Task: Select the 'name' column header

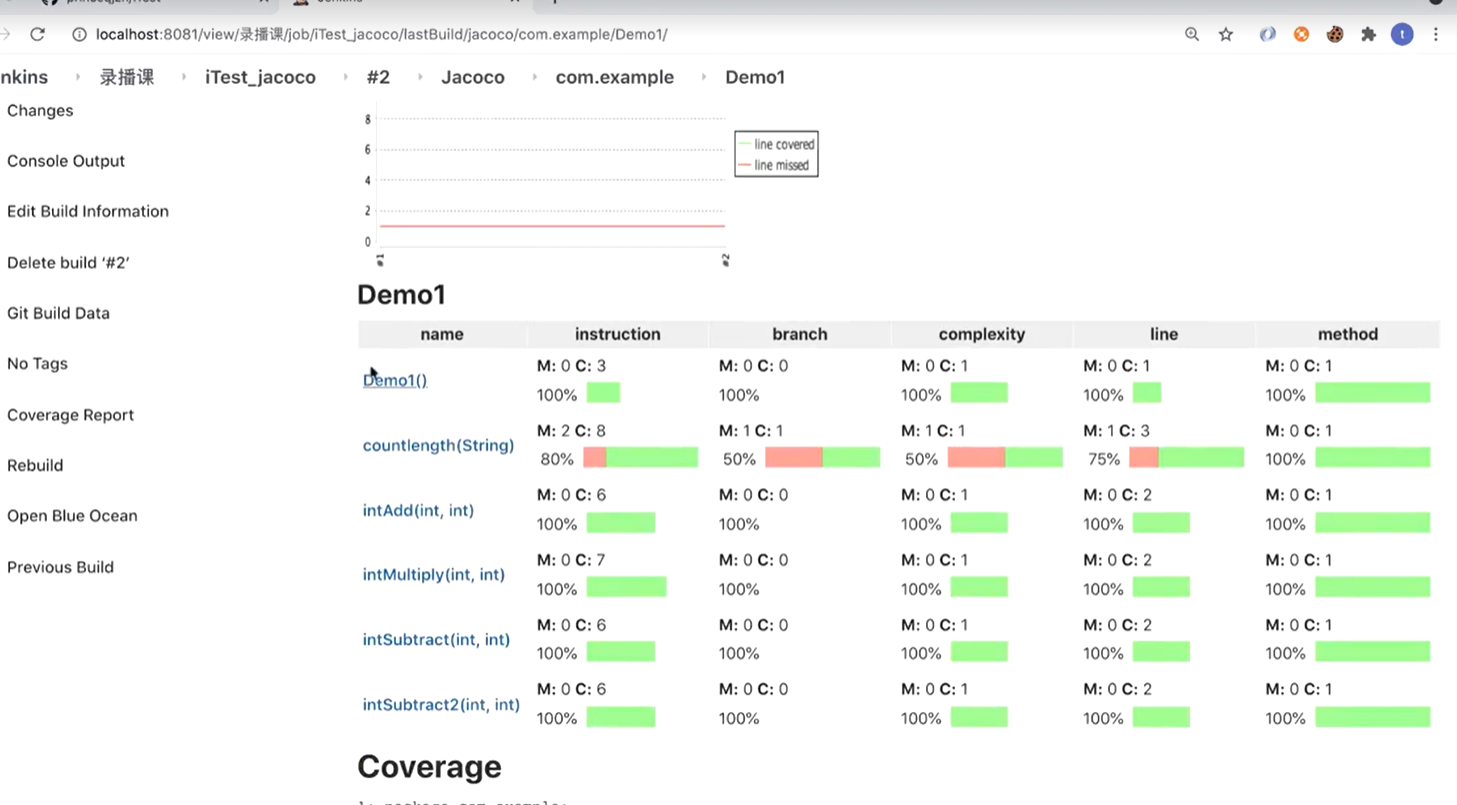Action: (442, 334)
